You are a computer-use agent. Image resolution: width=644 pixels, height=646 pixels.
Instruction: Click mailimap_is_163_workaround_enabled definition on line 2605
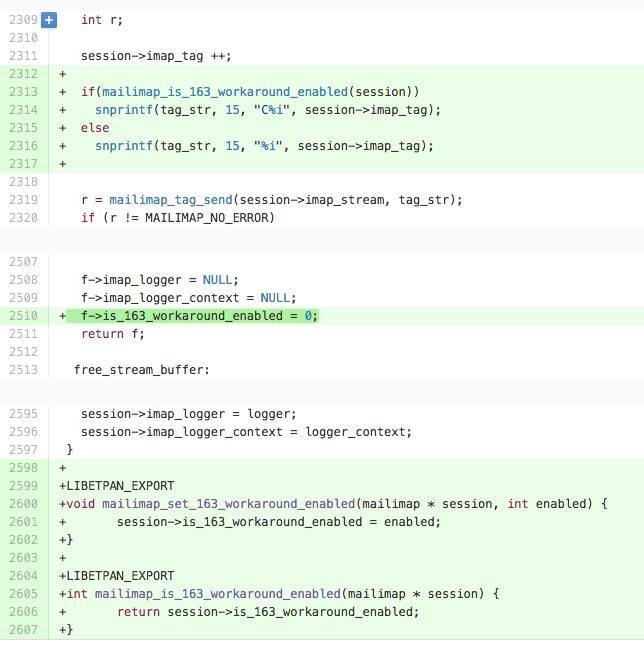(x=218, y=594)
